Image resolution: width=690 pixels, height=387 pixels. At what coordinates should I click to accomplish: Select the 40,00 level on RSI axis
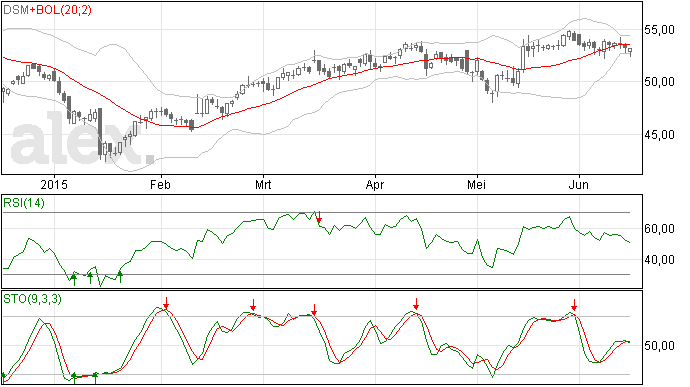coord(659,260)
